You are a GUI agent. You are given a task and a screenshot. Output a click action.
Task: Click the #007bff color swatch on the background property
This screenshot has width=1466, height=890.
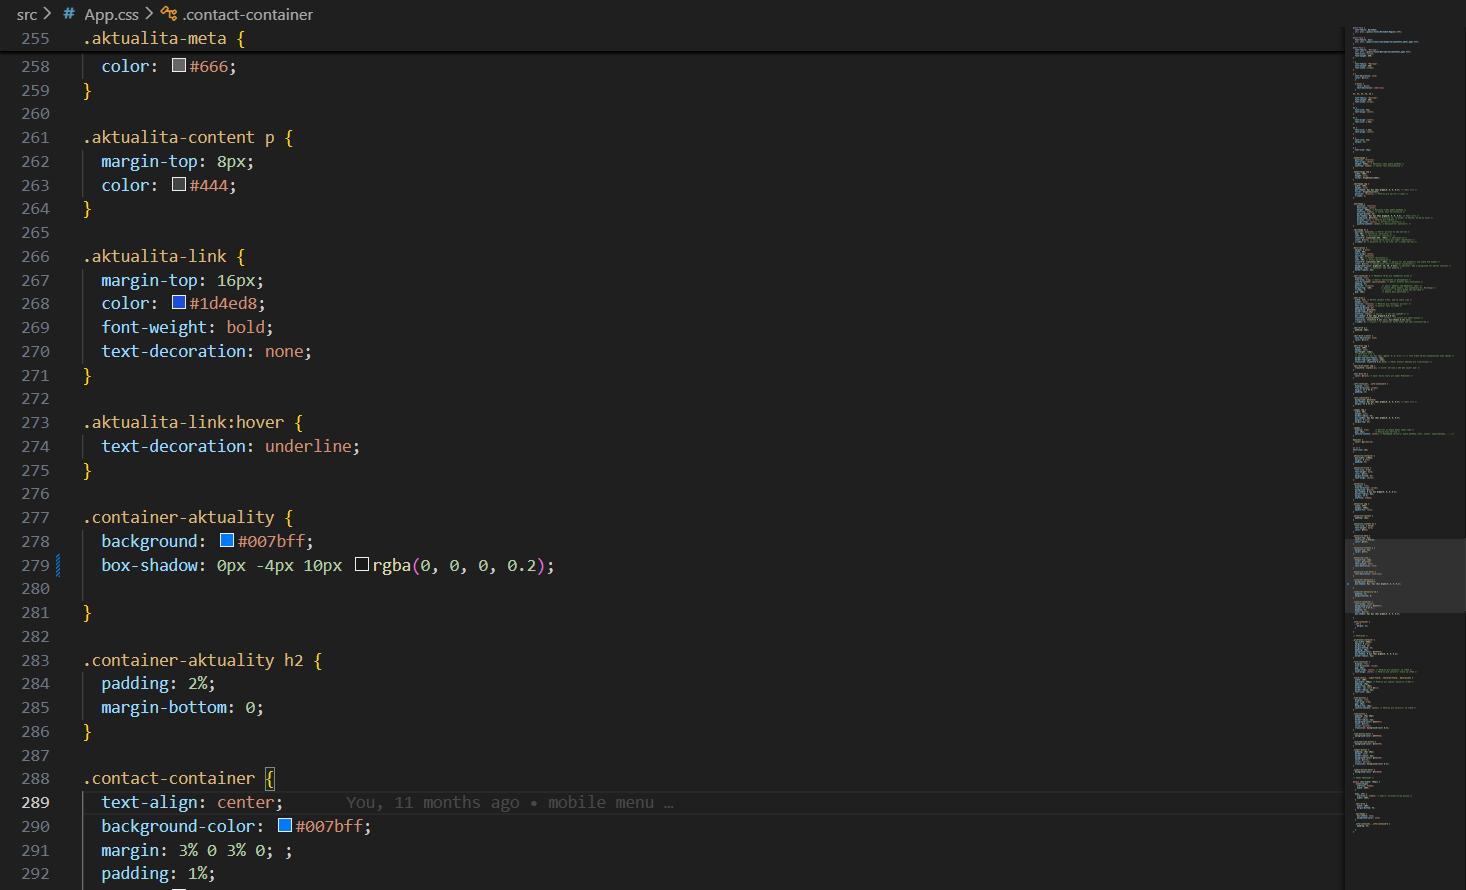(x=226, y=540)
